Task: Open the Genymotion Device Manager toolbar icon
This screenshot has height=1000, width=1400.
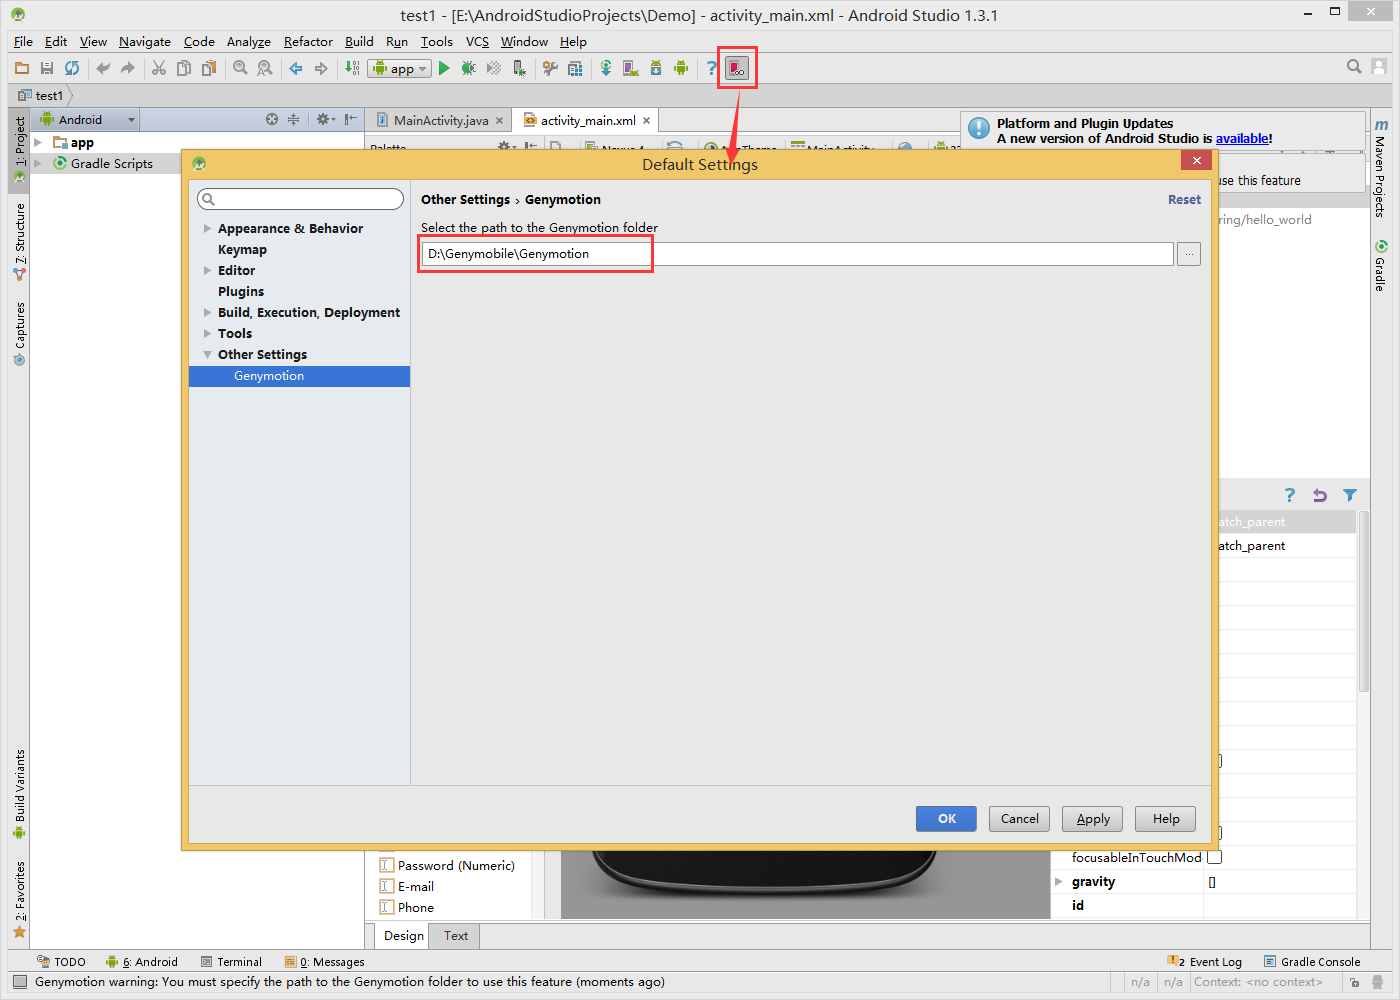Action: pyautogui.click(x=737, y=68)
